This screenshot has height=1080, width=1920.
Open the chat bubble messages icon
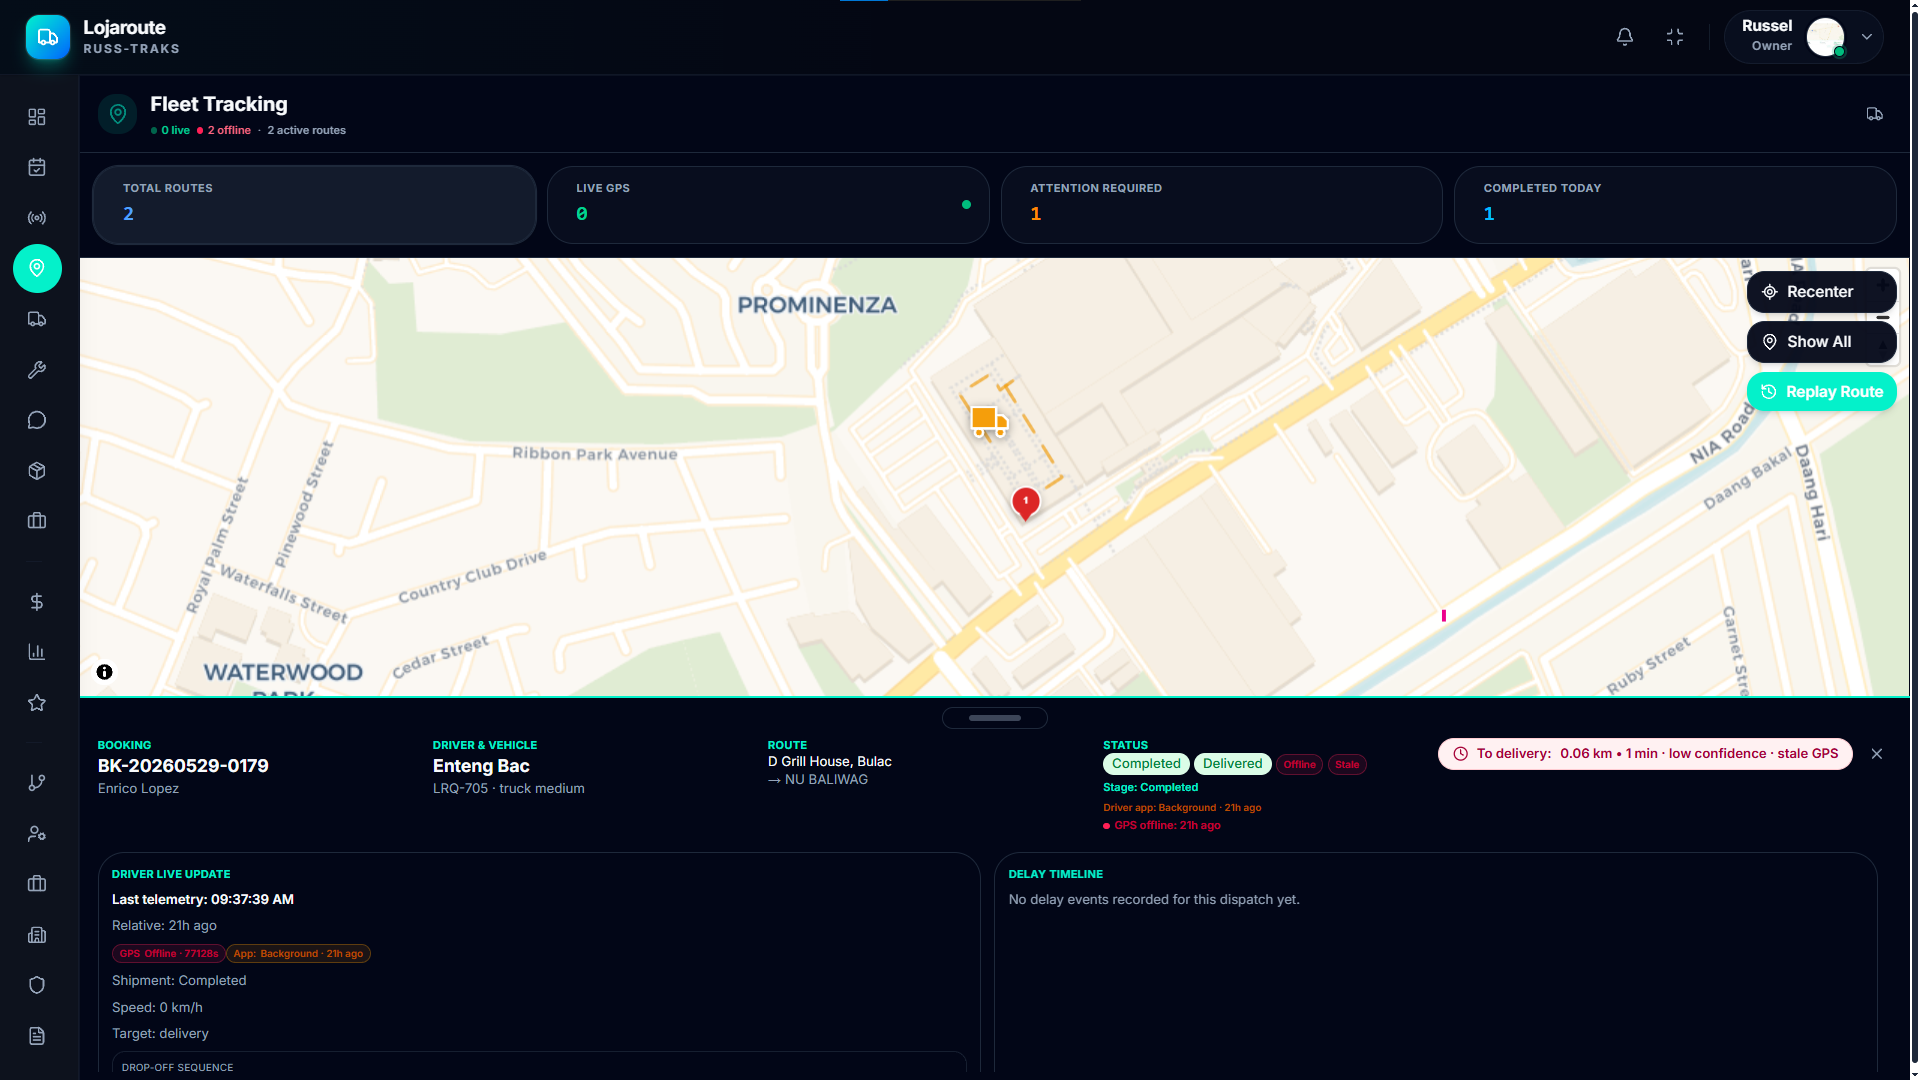(37, 420)
